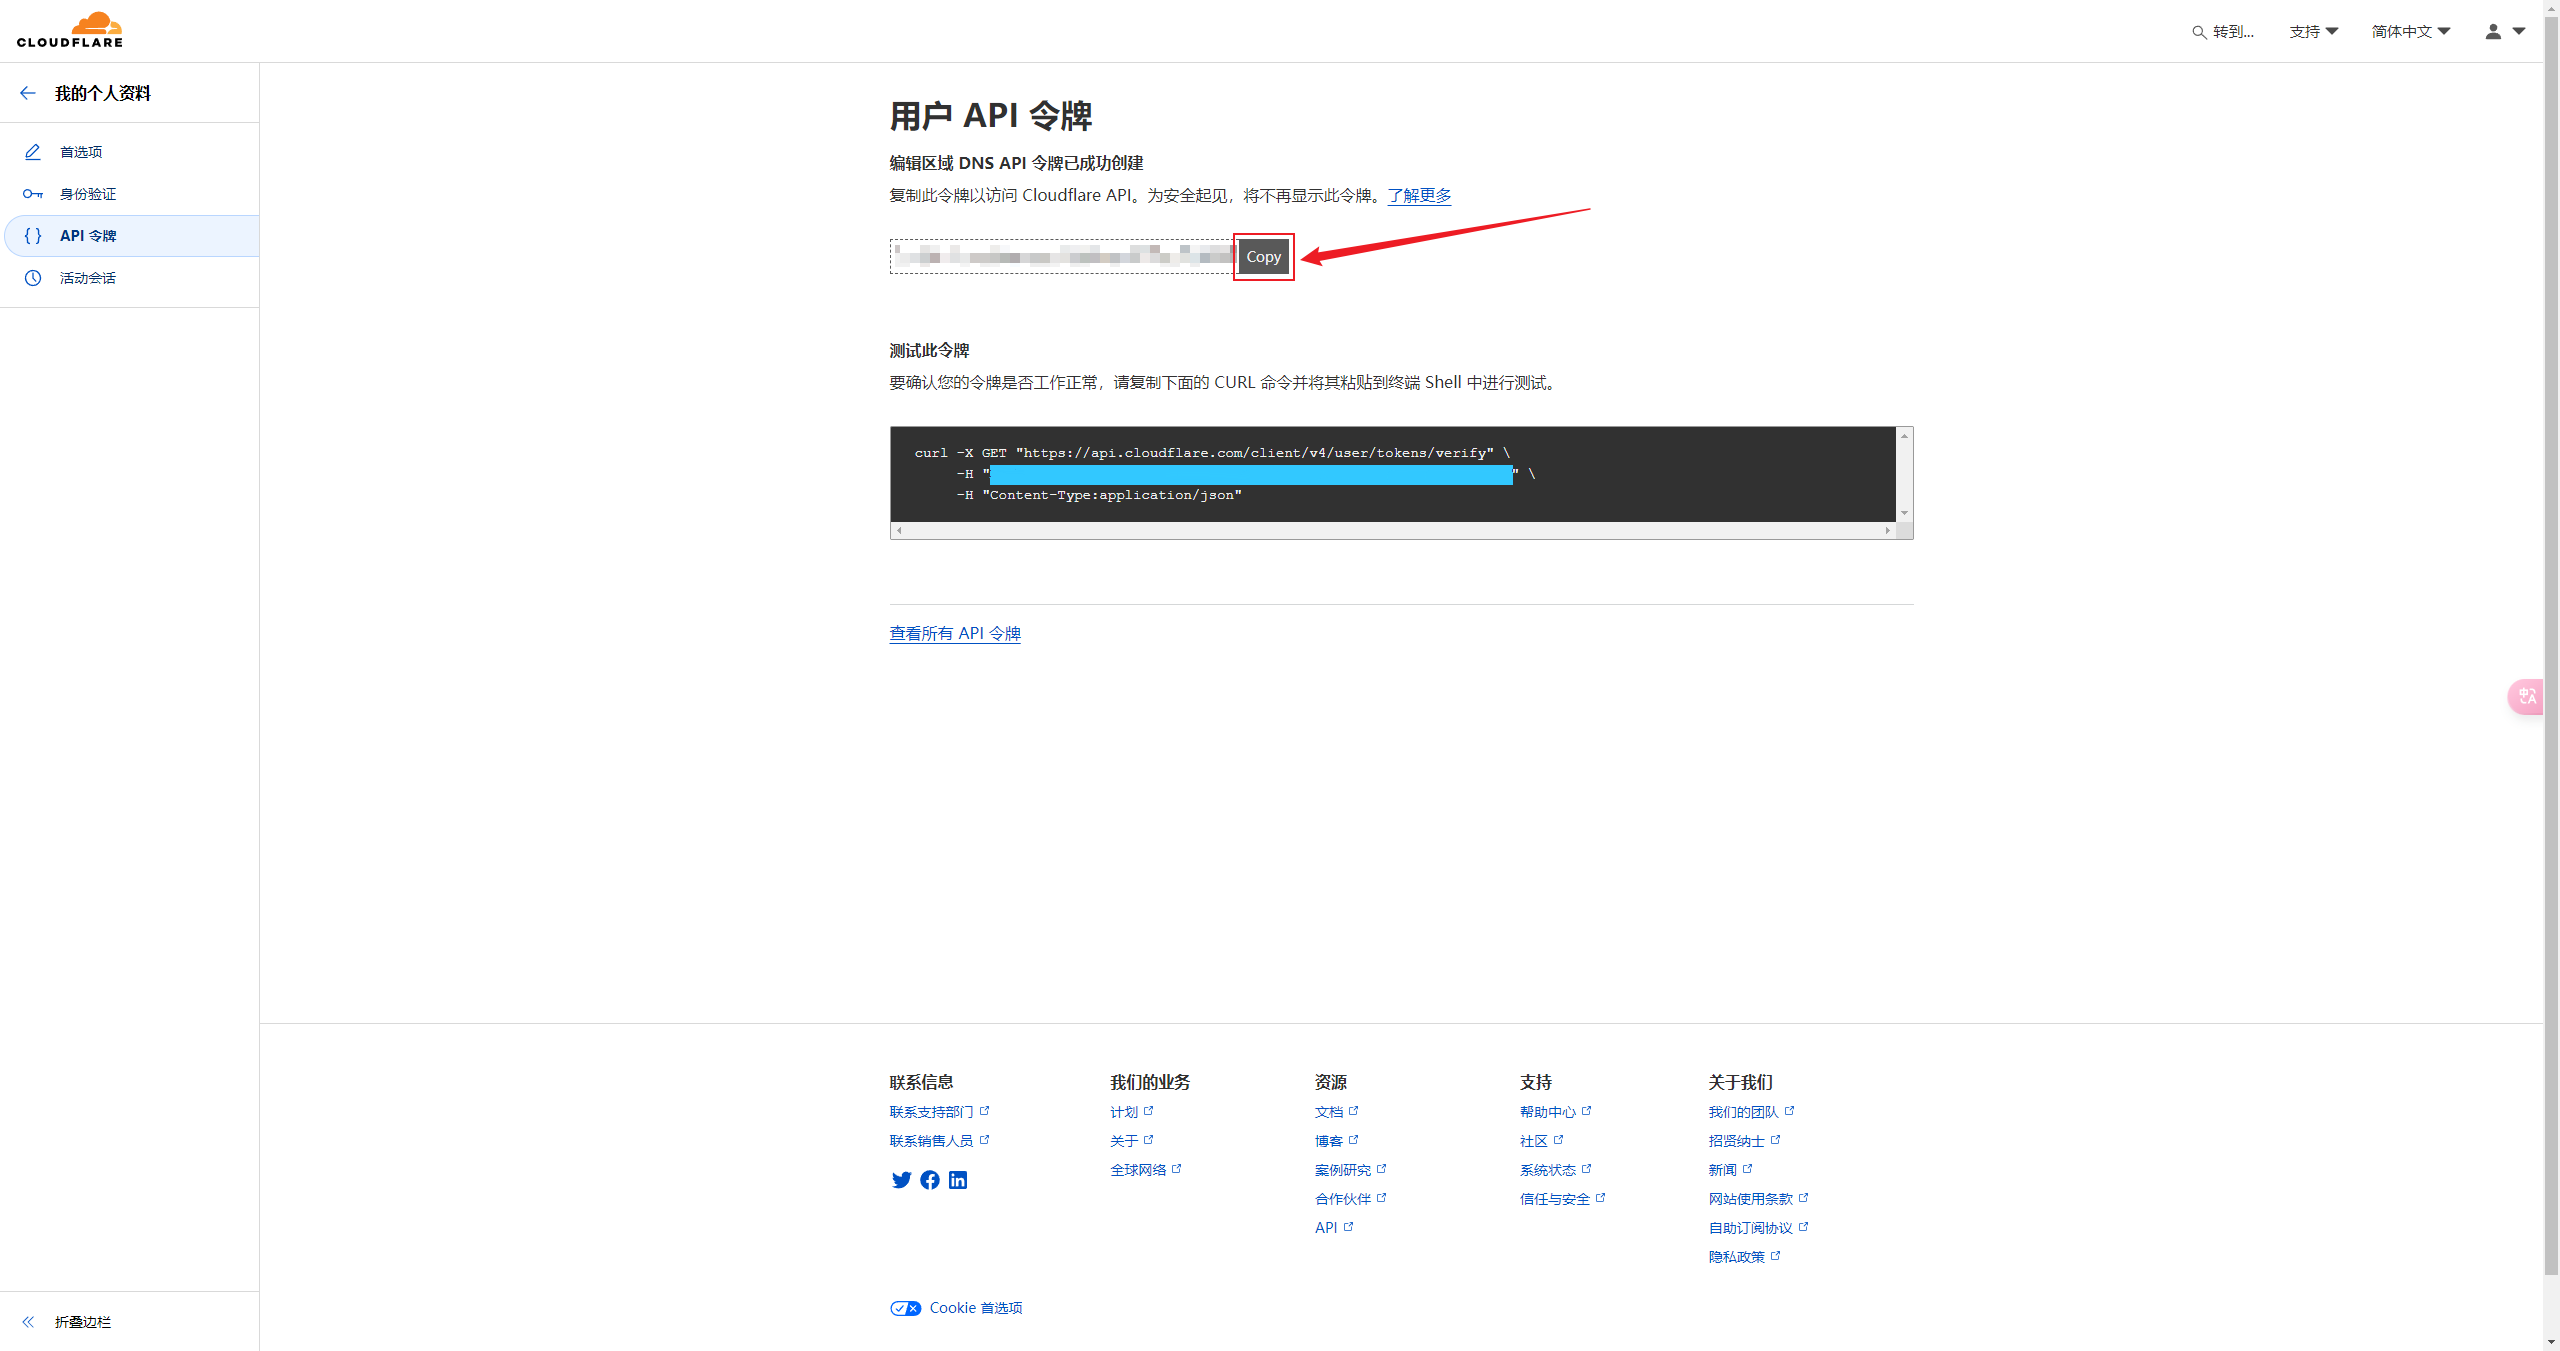Go back using the arrow beside 我的个人资料
The image size is (2560, 1351).
28,93
